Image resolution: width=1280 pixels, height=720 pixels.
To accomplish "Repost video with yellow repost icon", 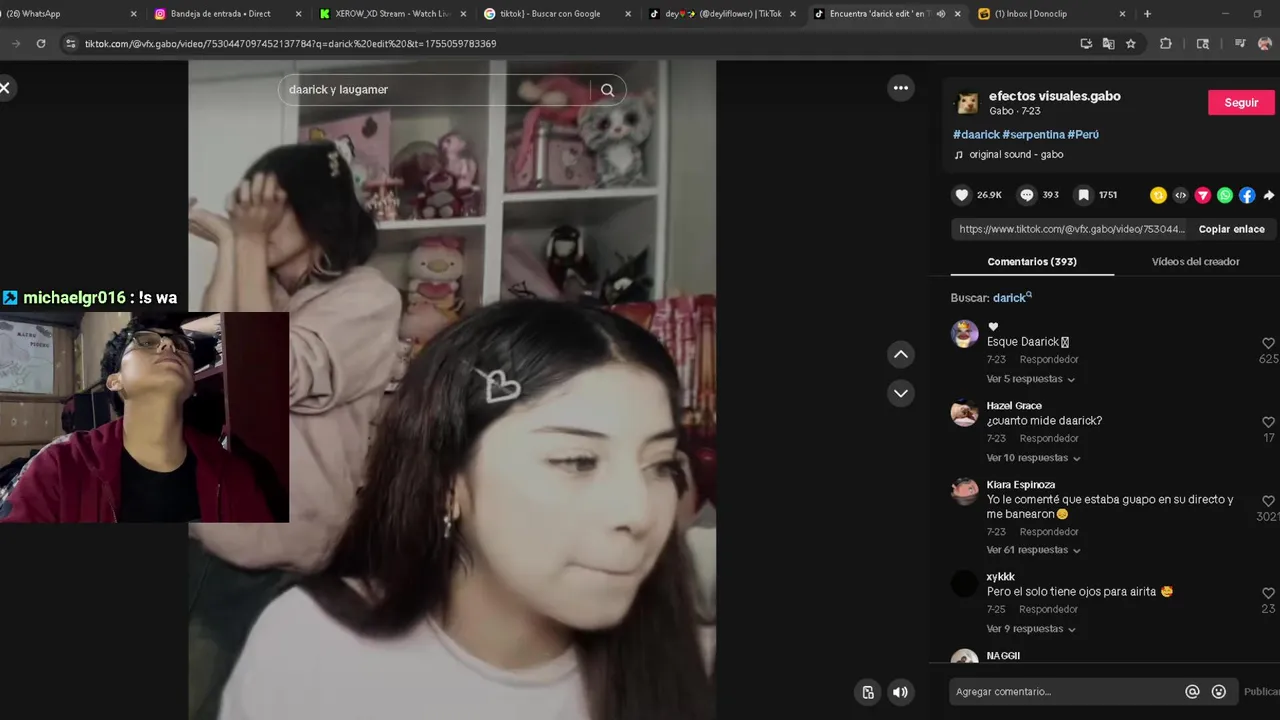I will (1158, 195).
